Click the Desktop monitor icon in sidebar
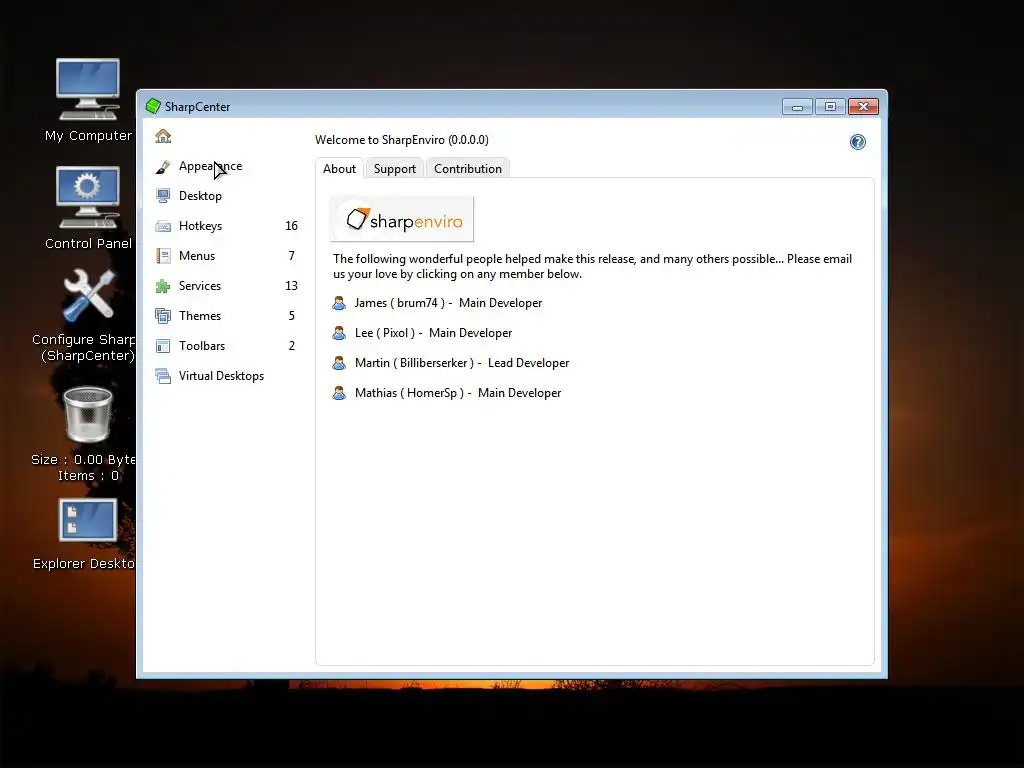The width and height of the screenshot is (1024, 768). coord(163,196)
